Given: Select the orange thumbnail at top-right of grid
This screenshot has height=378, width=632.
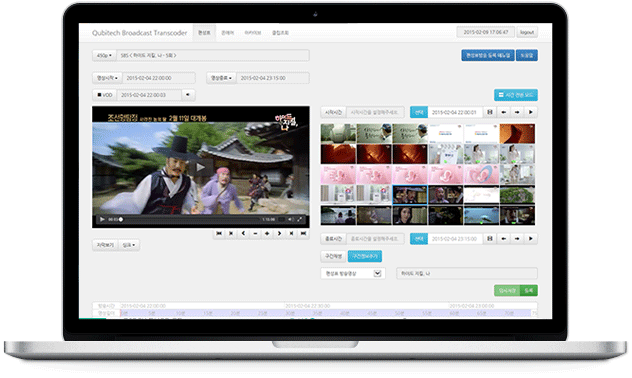Looking at the screenshot, I should coord(517,134).
